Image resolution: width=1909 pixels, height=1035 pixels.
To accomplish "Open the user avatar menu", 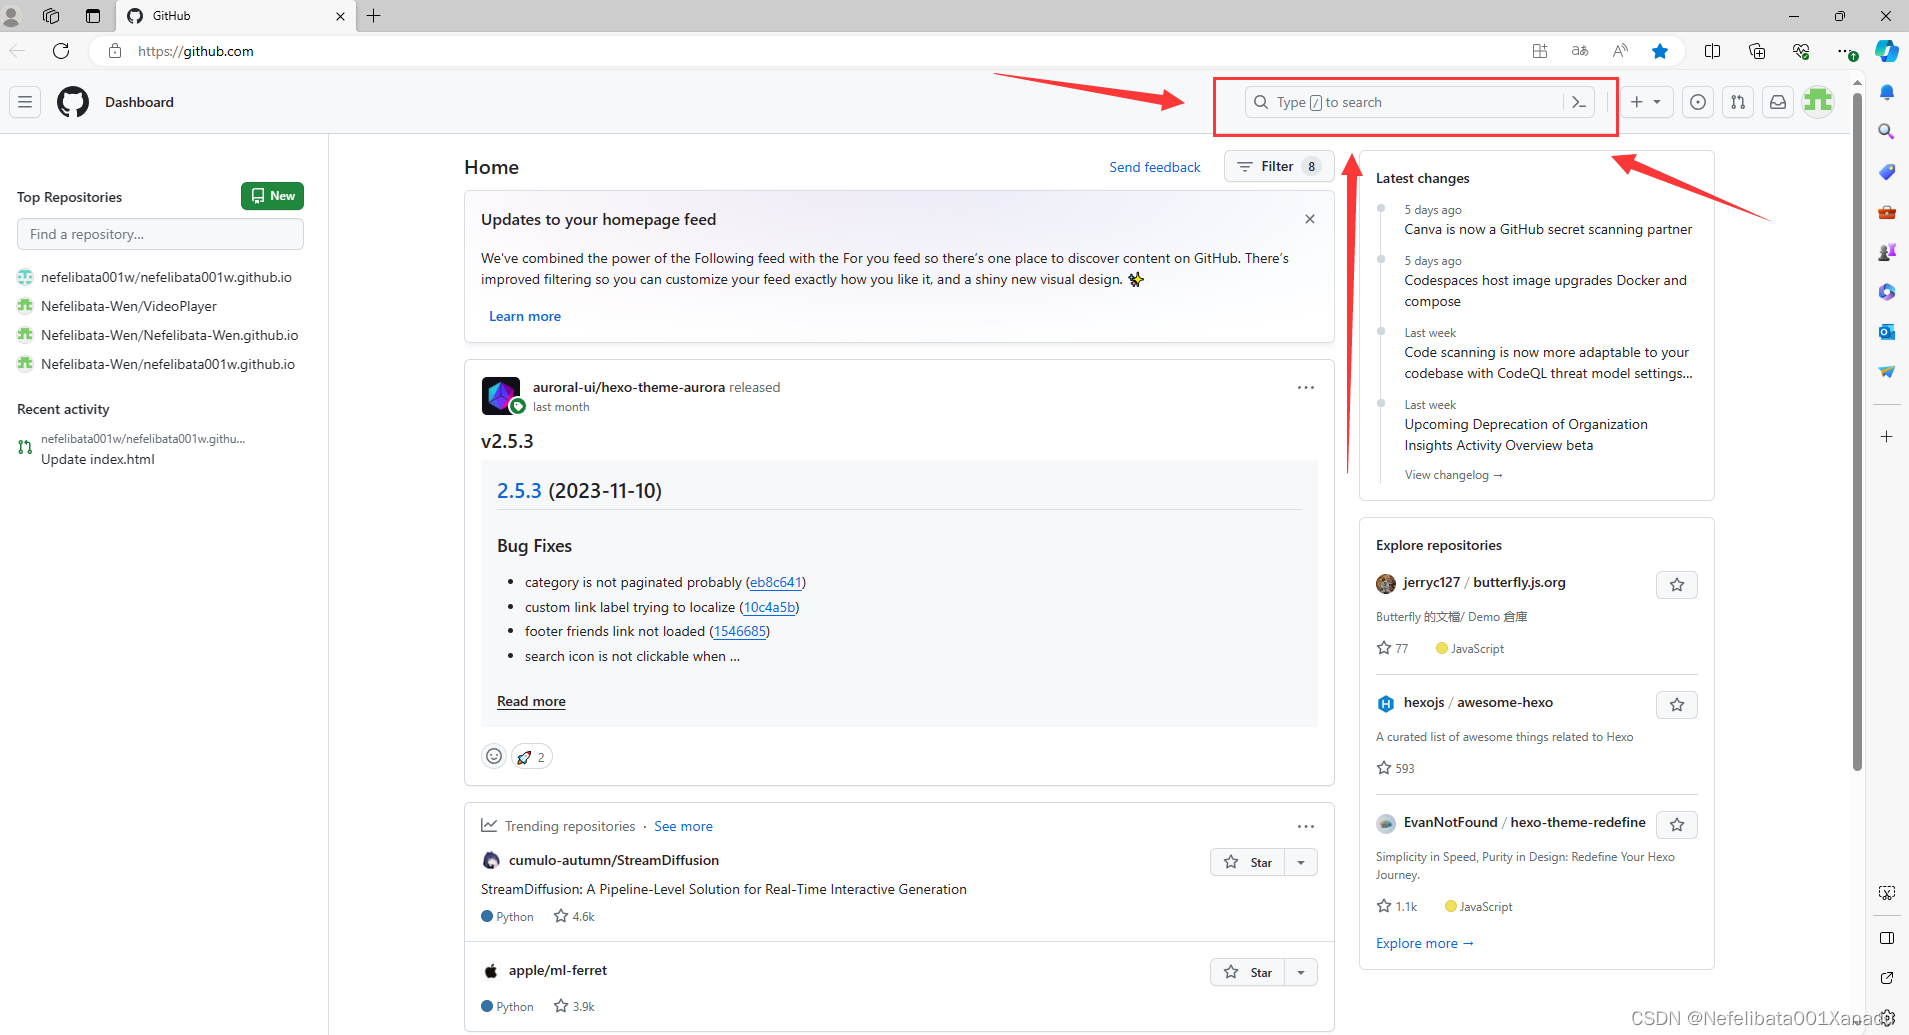I will pyautogui.click(x=1818, y=102).
